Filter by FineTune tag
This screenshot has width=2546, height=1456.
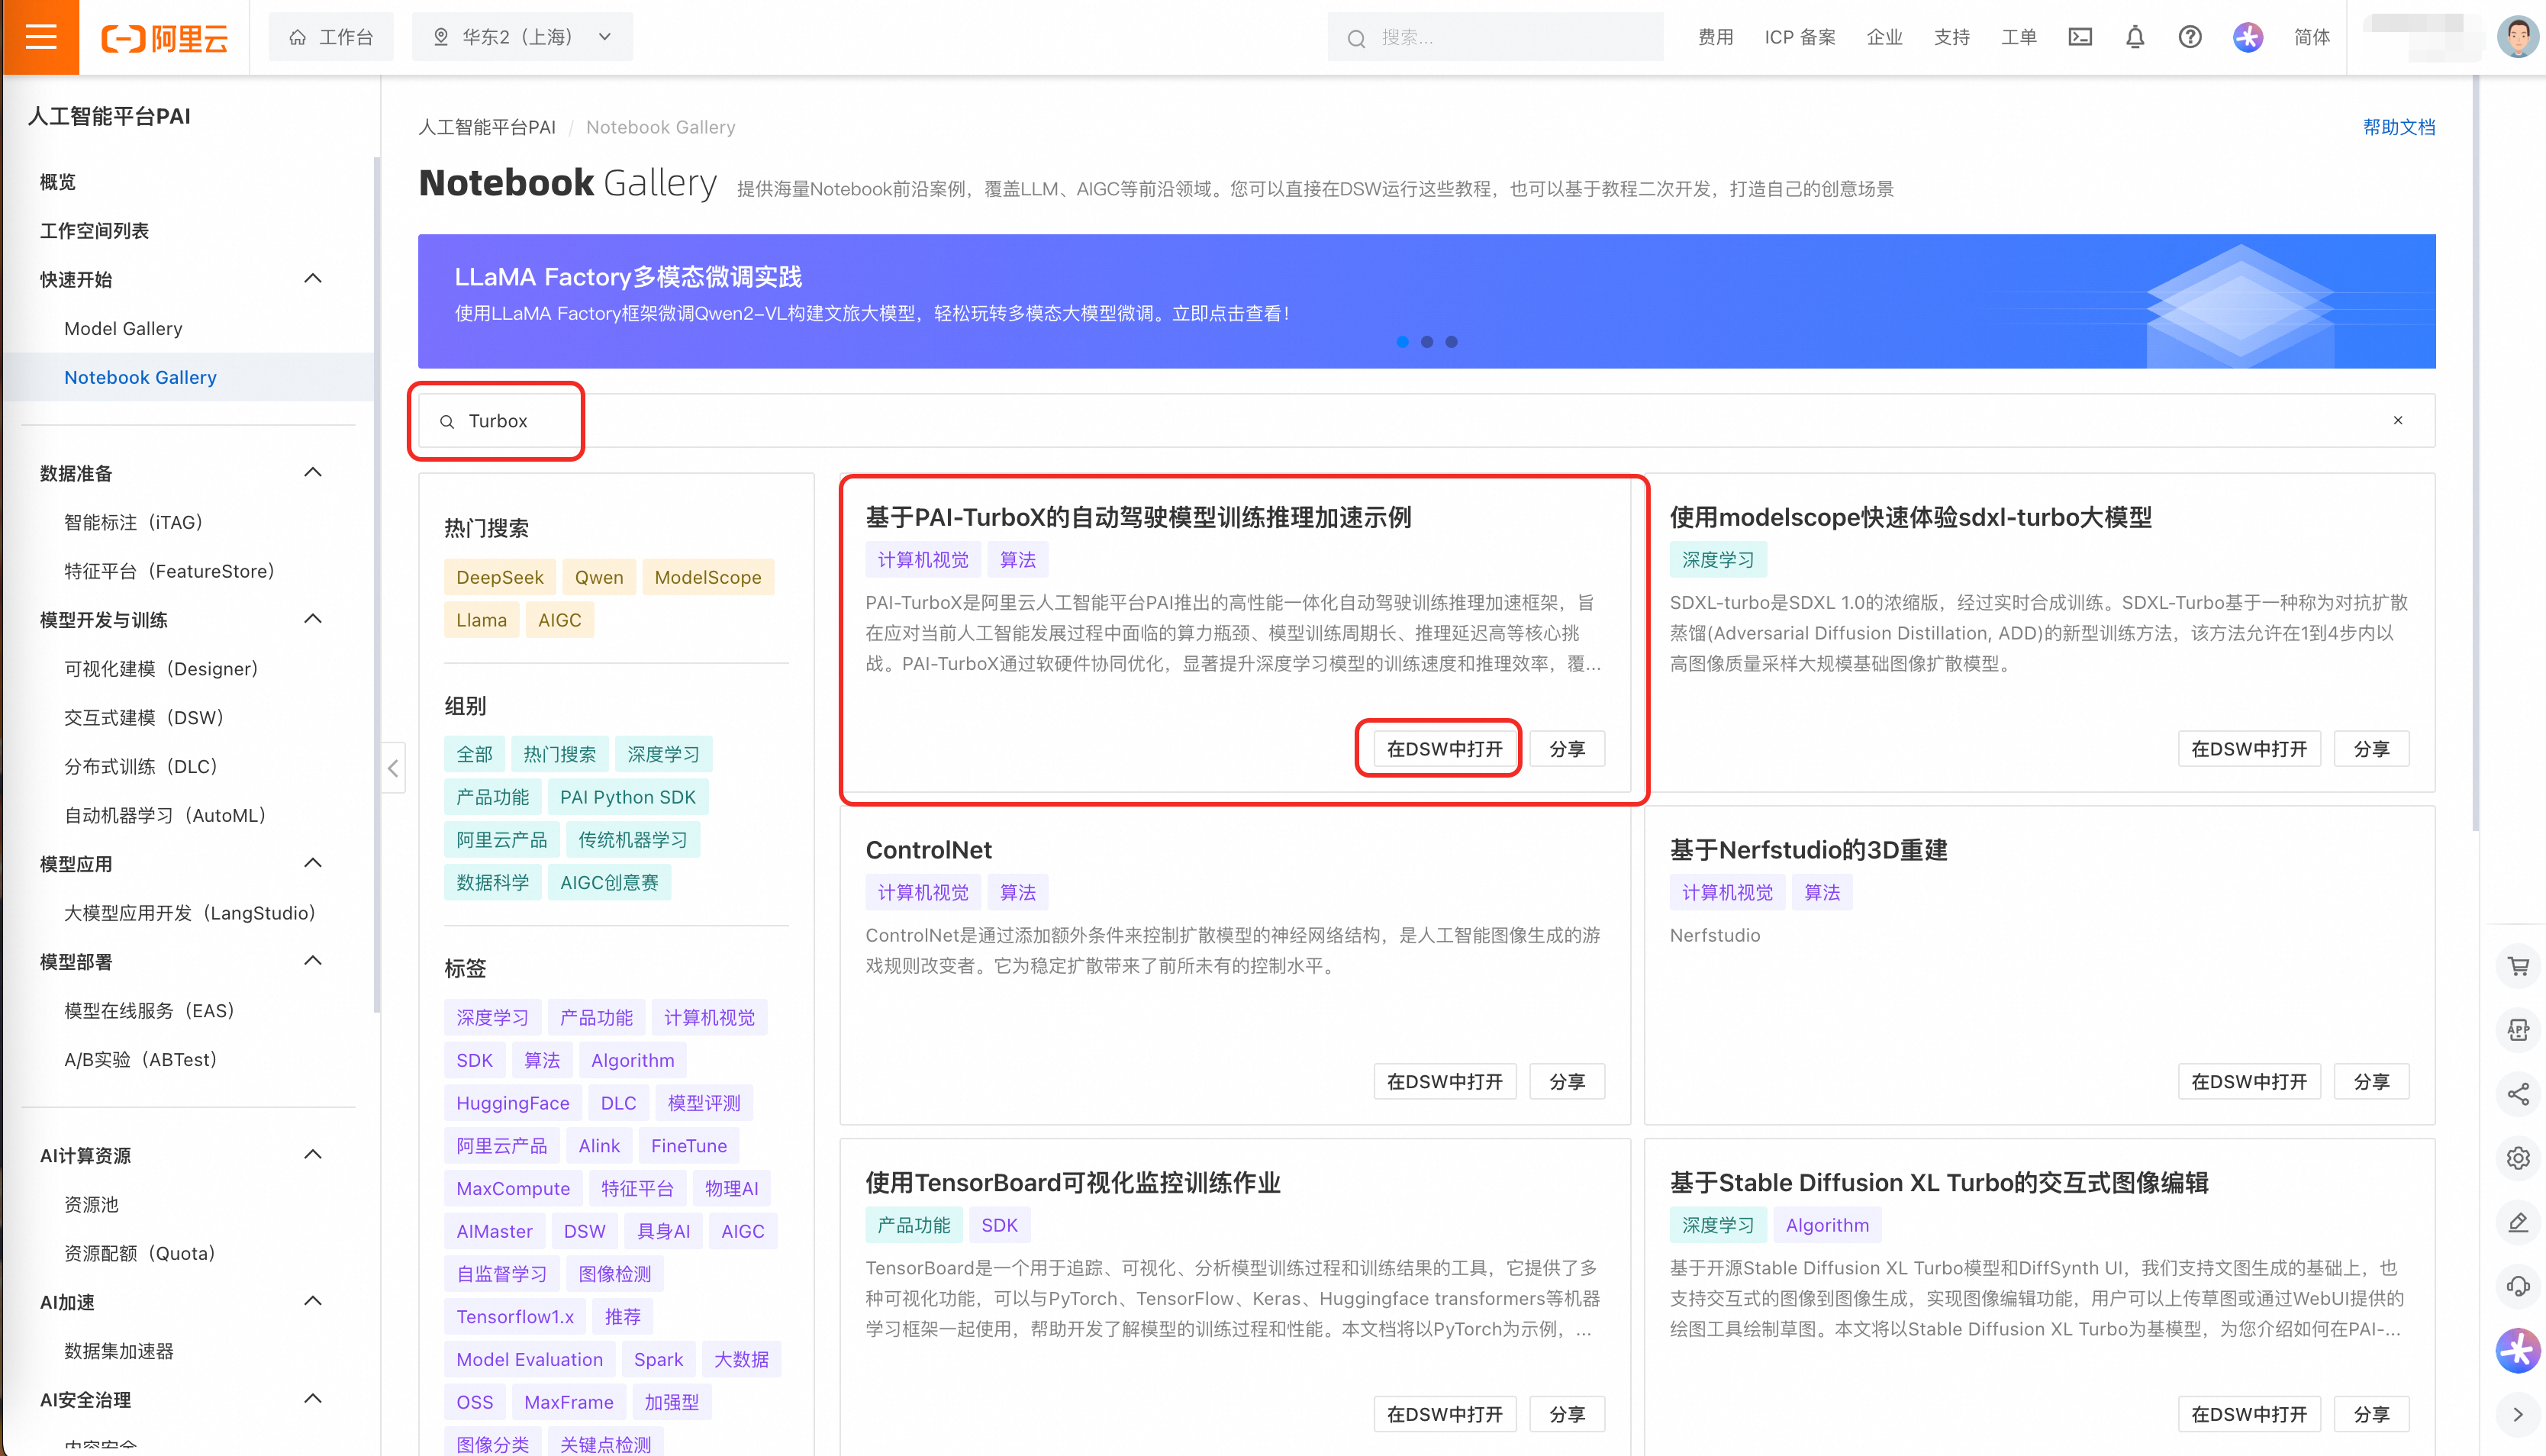[x=689, y=1146]
